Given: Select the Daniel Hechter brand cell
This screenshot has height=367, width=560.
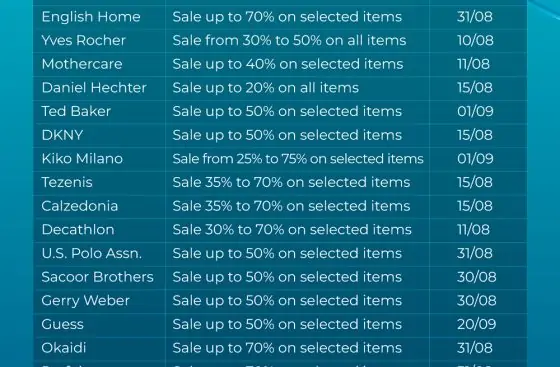Looking at the screenshot, I should click(94, 88).
